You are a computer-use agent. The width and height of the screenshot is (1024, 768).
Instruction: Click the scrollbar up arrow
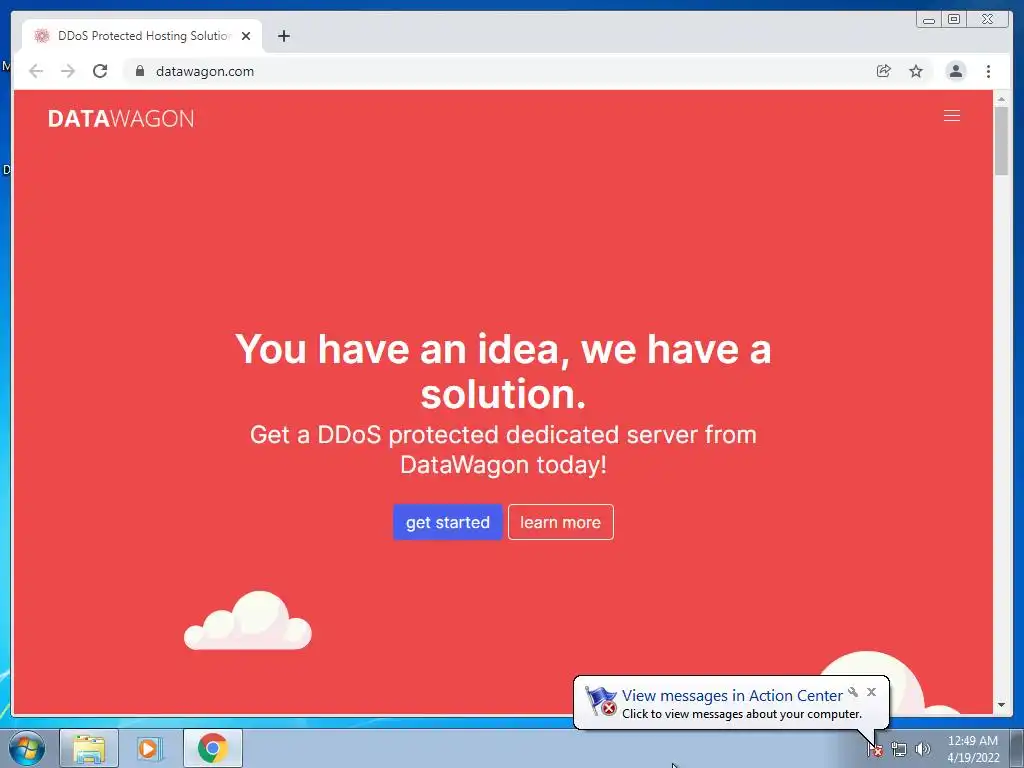[x=1001, y=99]
